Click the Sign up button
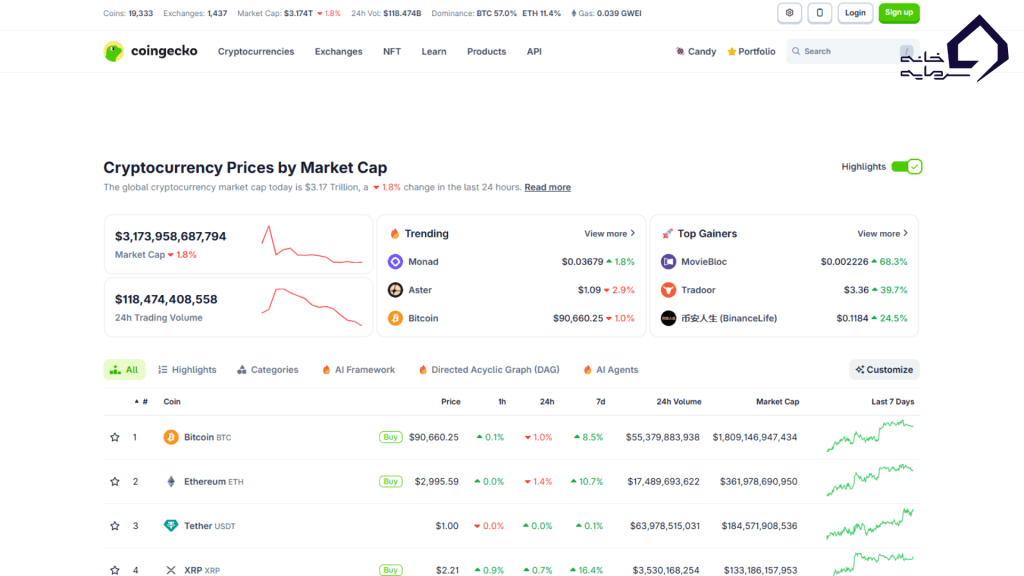 click(x=898, y=13)
